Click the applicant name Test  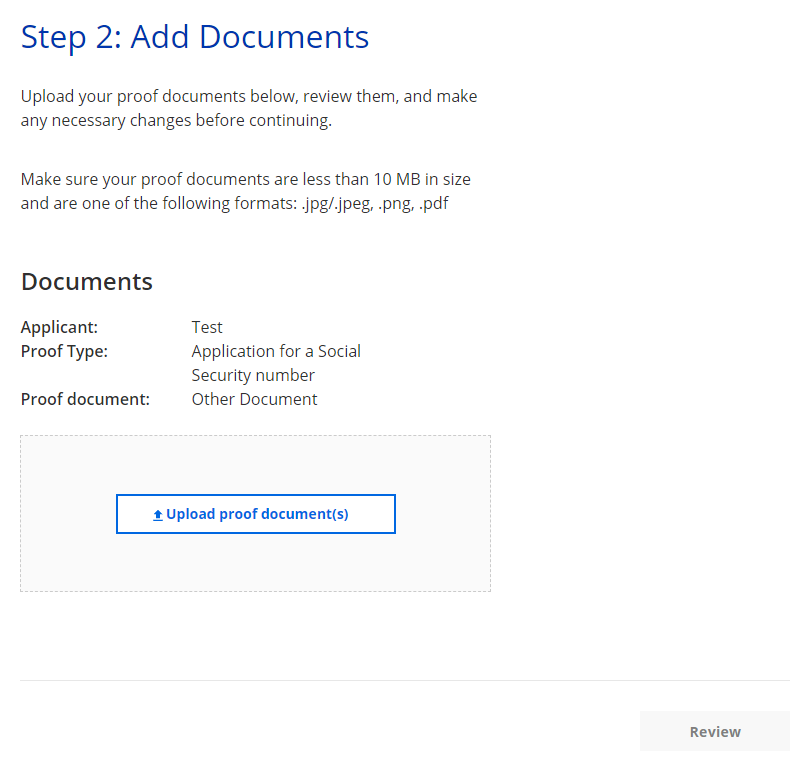(x=207, y=327)
